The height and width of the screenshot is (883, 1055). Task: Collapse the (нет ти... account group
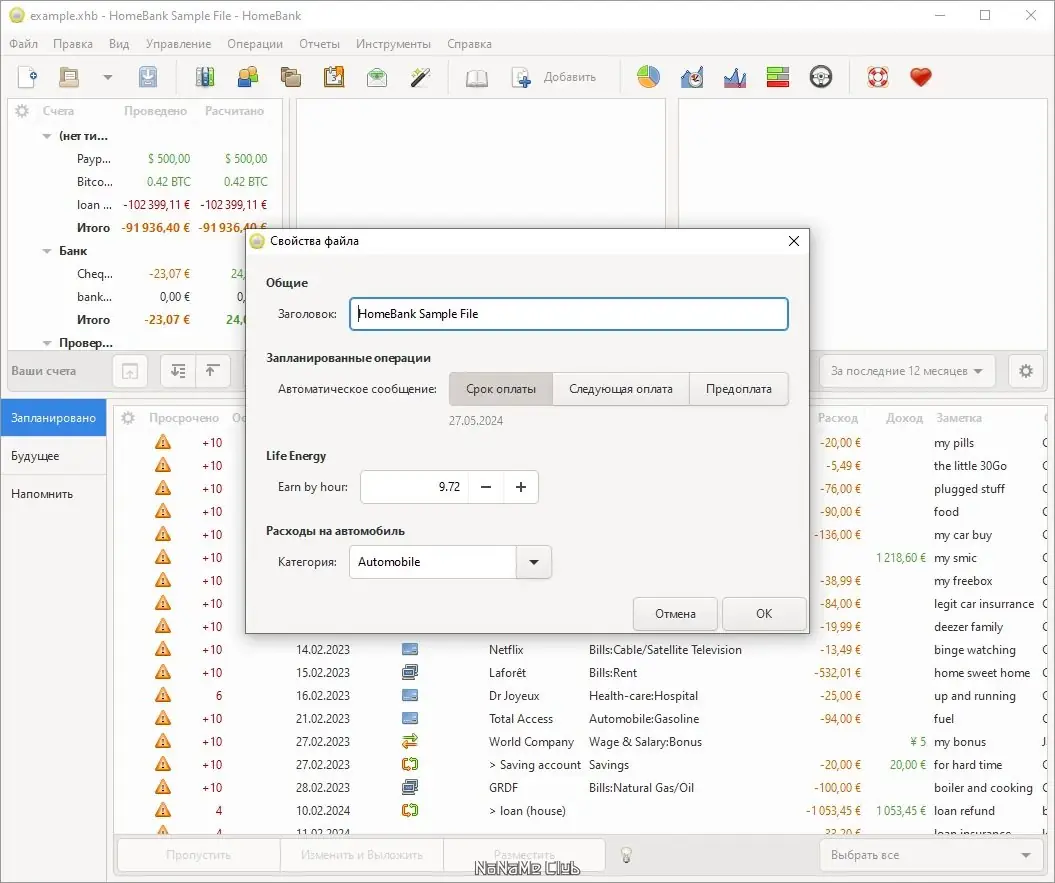(46, 136)
